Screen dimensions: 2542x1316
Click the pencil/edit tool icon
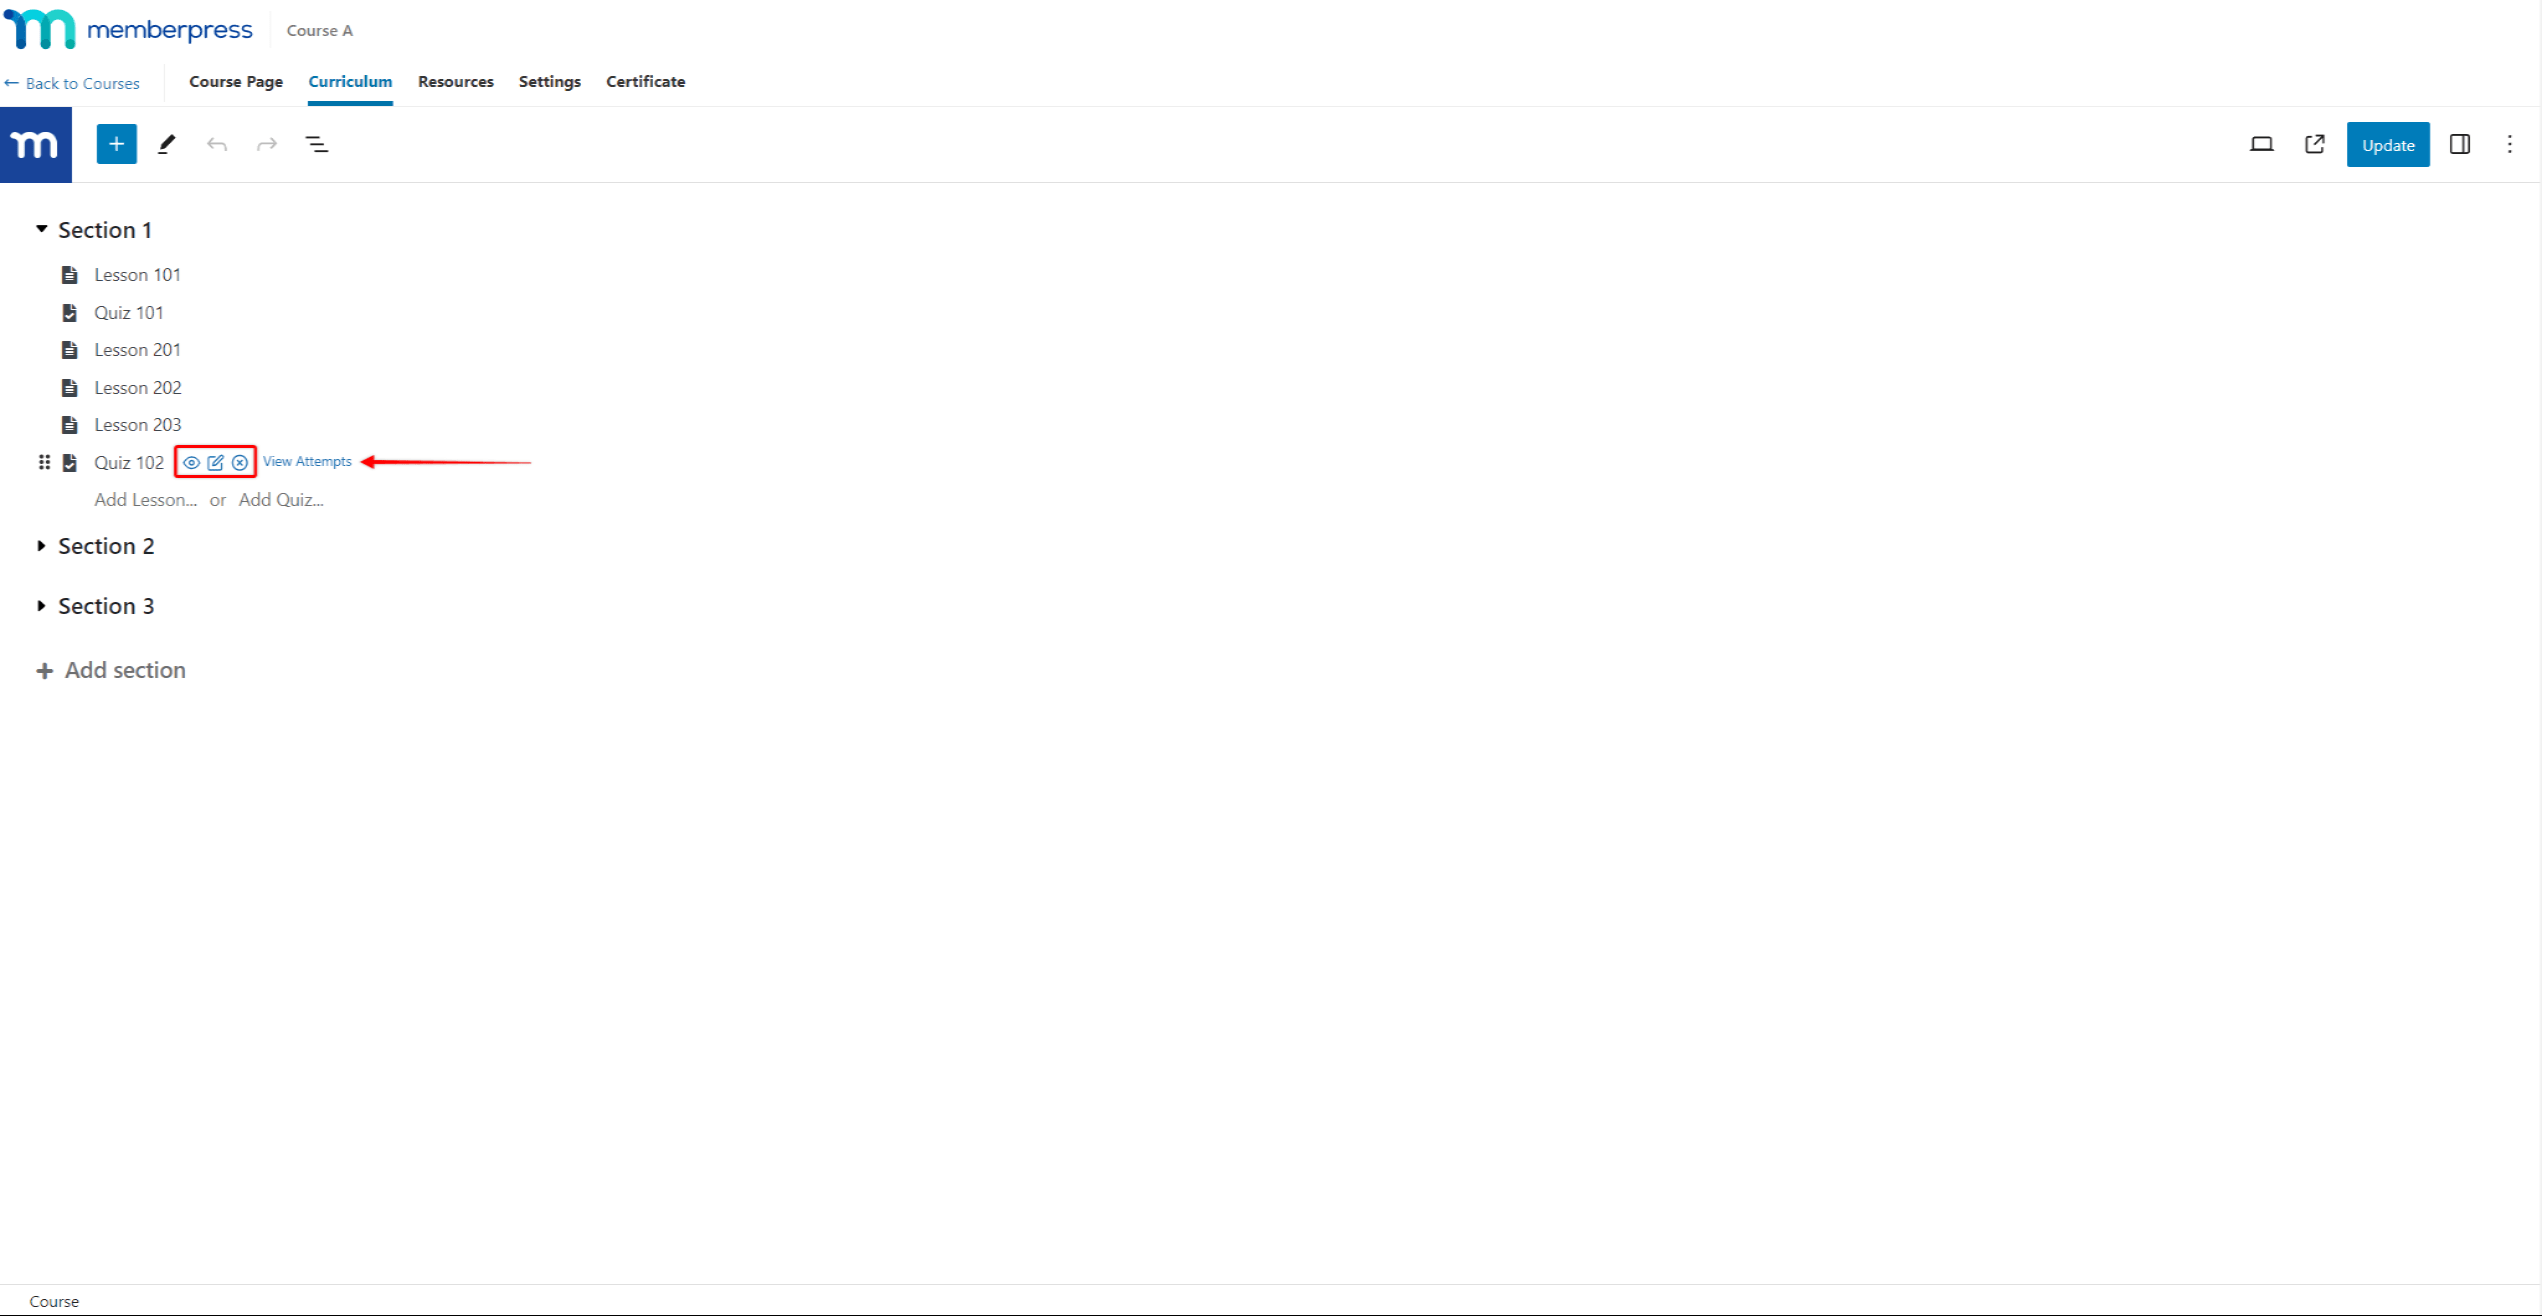click(x=168, y=144)
